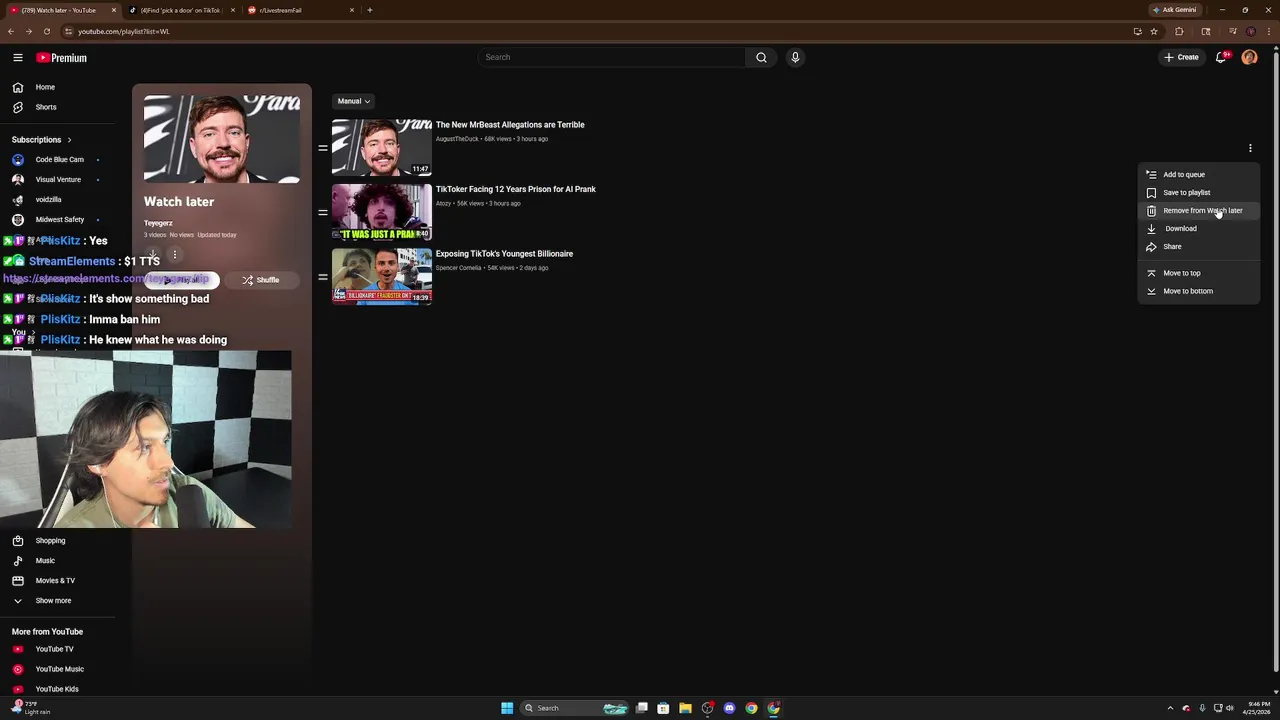Open the YouTube account avatar menu
This screenshot has height=720, width=1280.
1249,57
